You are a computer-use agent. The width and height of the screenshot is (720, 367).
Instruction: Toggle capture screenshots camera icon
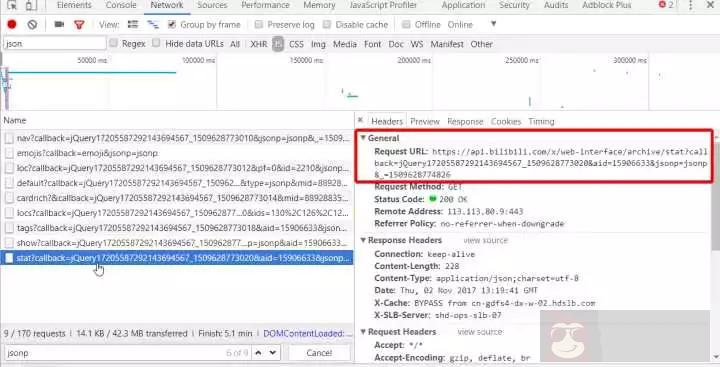coord(59,24)
